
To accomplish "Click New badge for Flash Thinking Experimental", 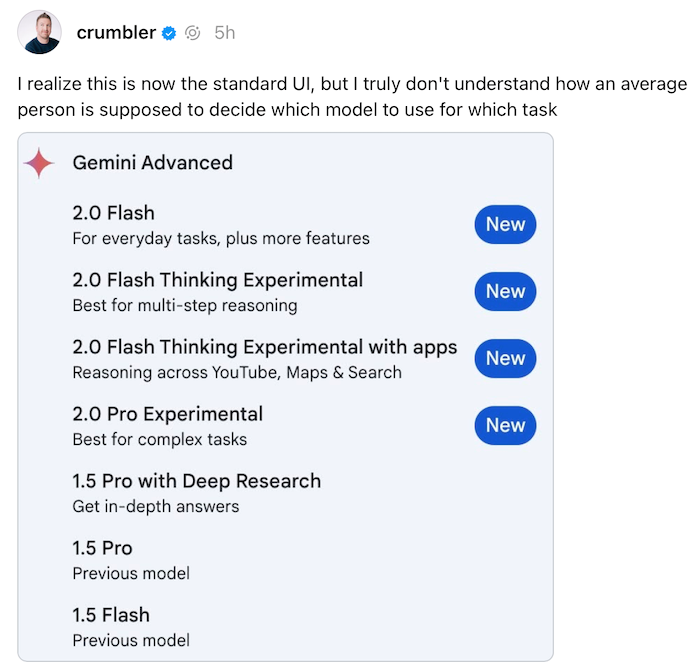I will pos(505,291).
